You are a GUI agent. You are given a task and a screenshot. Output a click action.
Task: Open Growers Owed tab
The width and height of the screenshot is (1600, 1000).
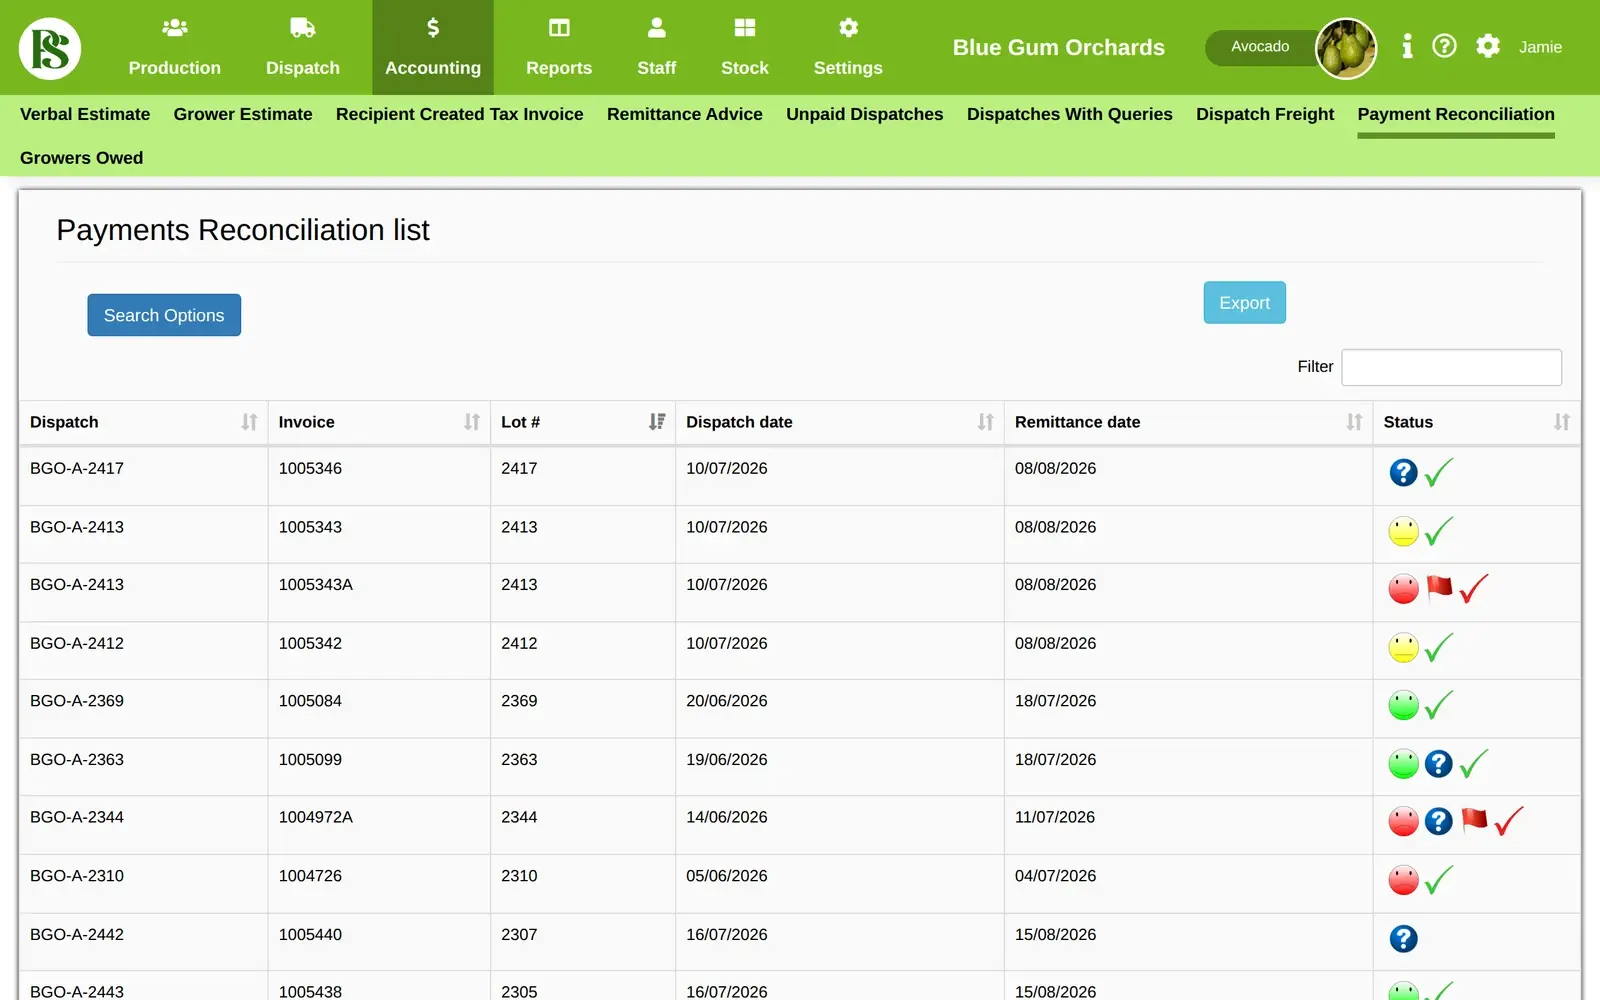click(x=81, y=158)
